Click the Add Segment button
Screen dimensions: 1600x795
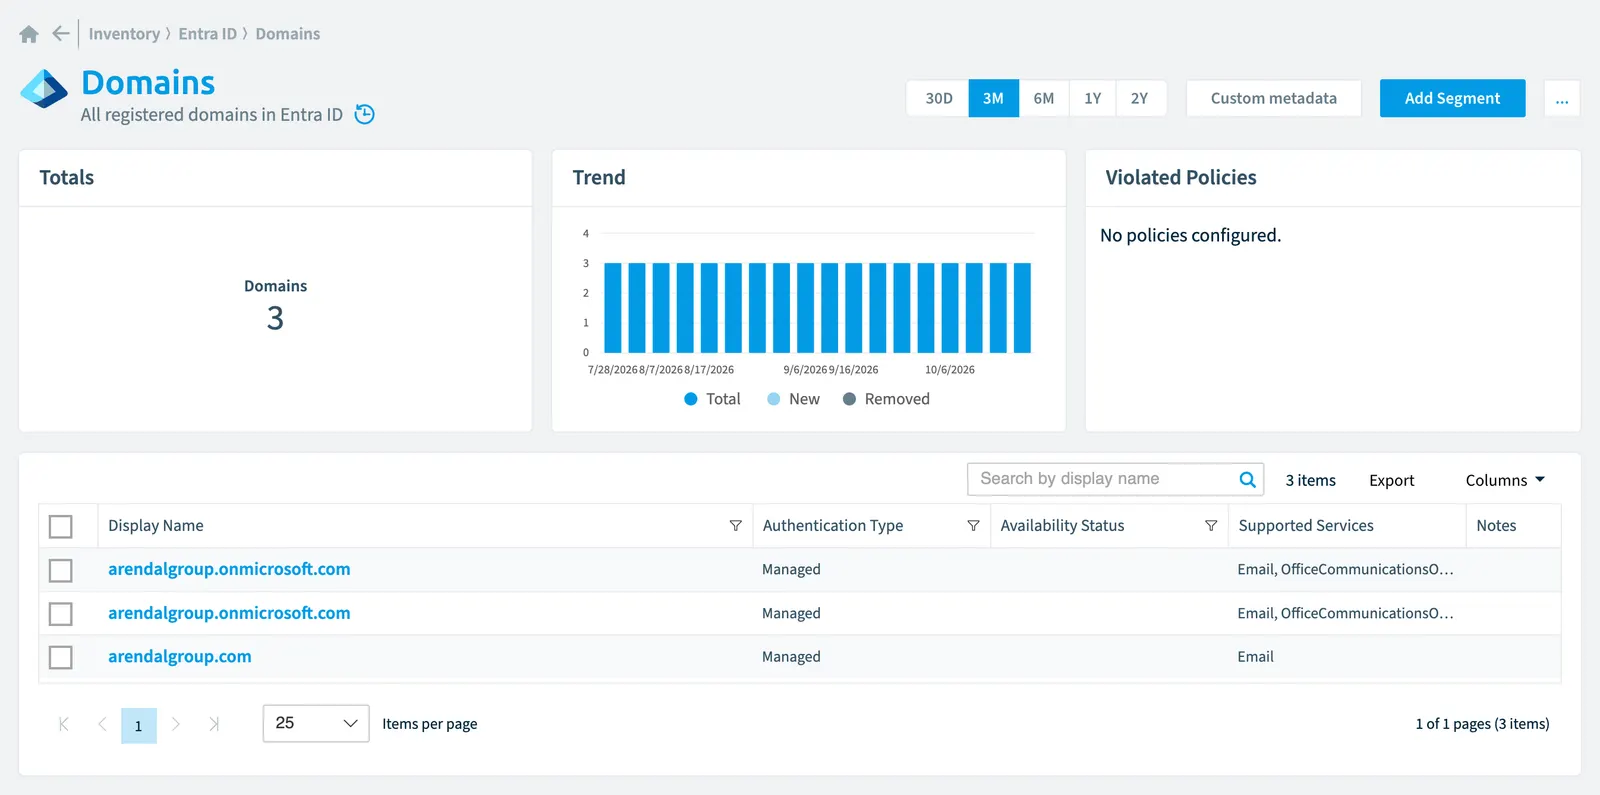point(1452,98)
